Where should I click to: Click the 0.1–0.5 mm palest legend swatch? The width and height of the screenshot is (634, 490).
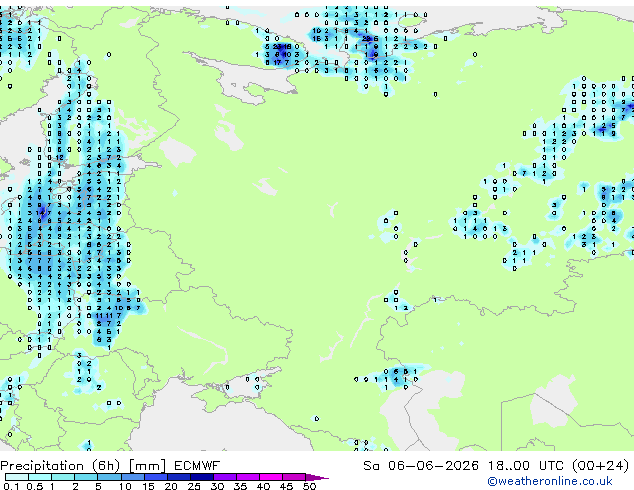[x=17, y=477]
